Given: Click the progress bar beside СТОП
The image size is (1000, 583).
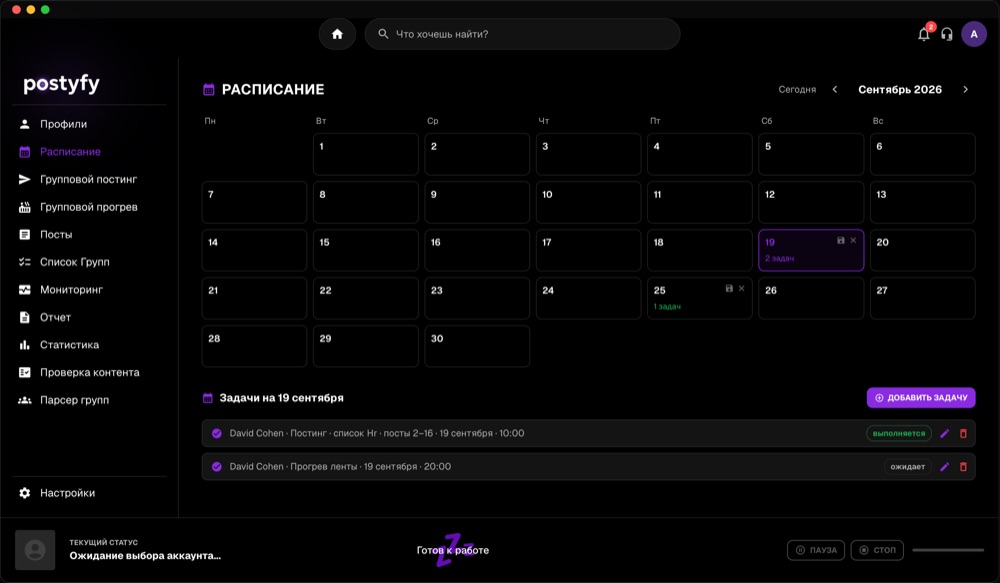Looking at the screenshot, I should tap(948, 550).
